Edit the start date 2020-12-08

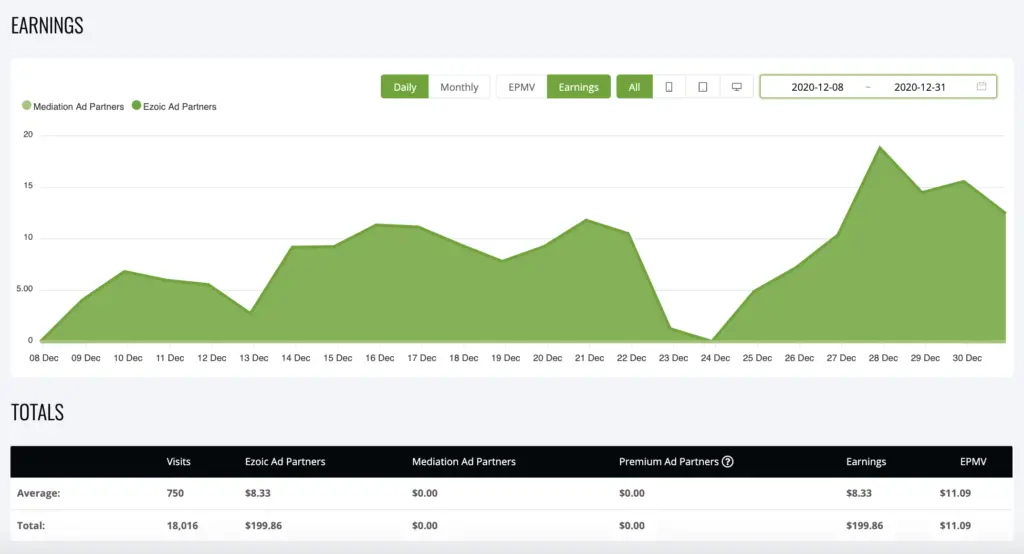pyautogui.click(x=817, y=87)
